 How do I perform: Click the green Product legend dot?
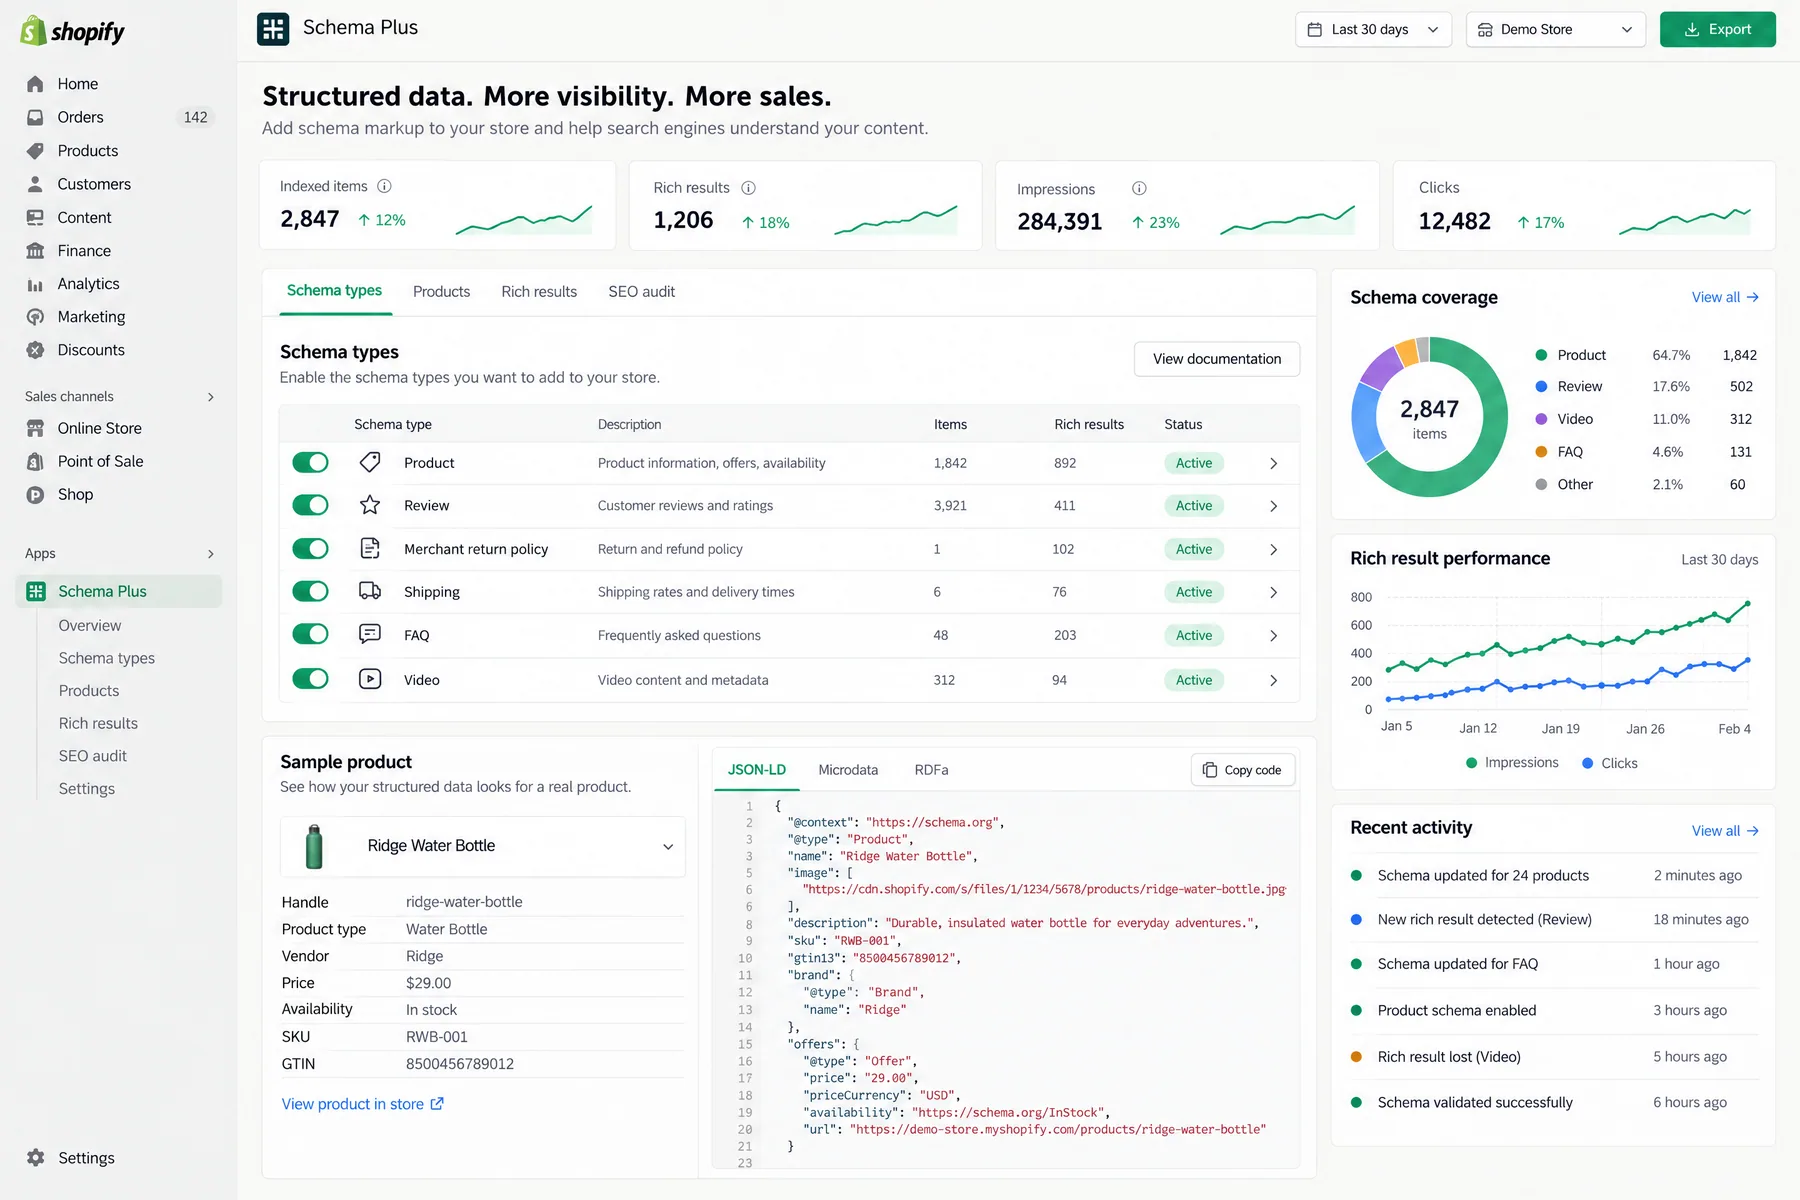1541,355
